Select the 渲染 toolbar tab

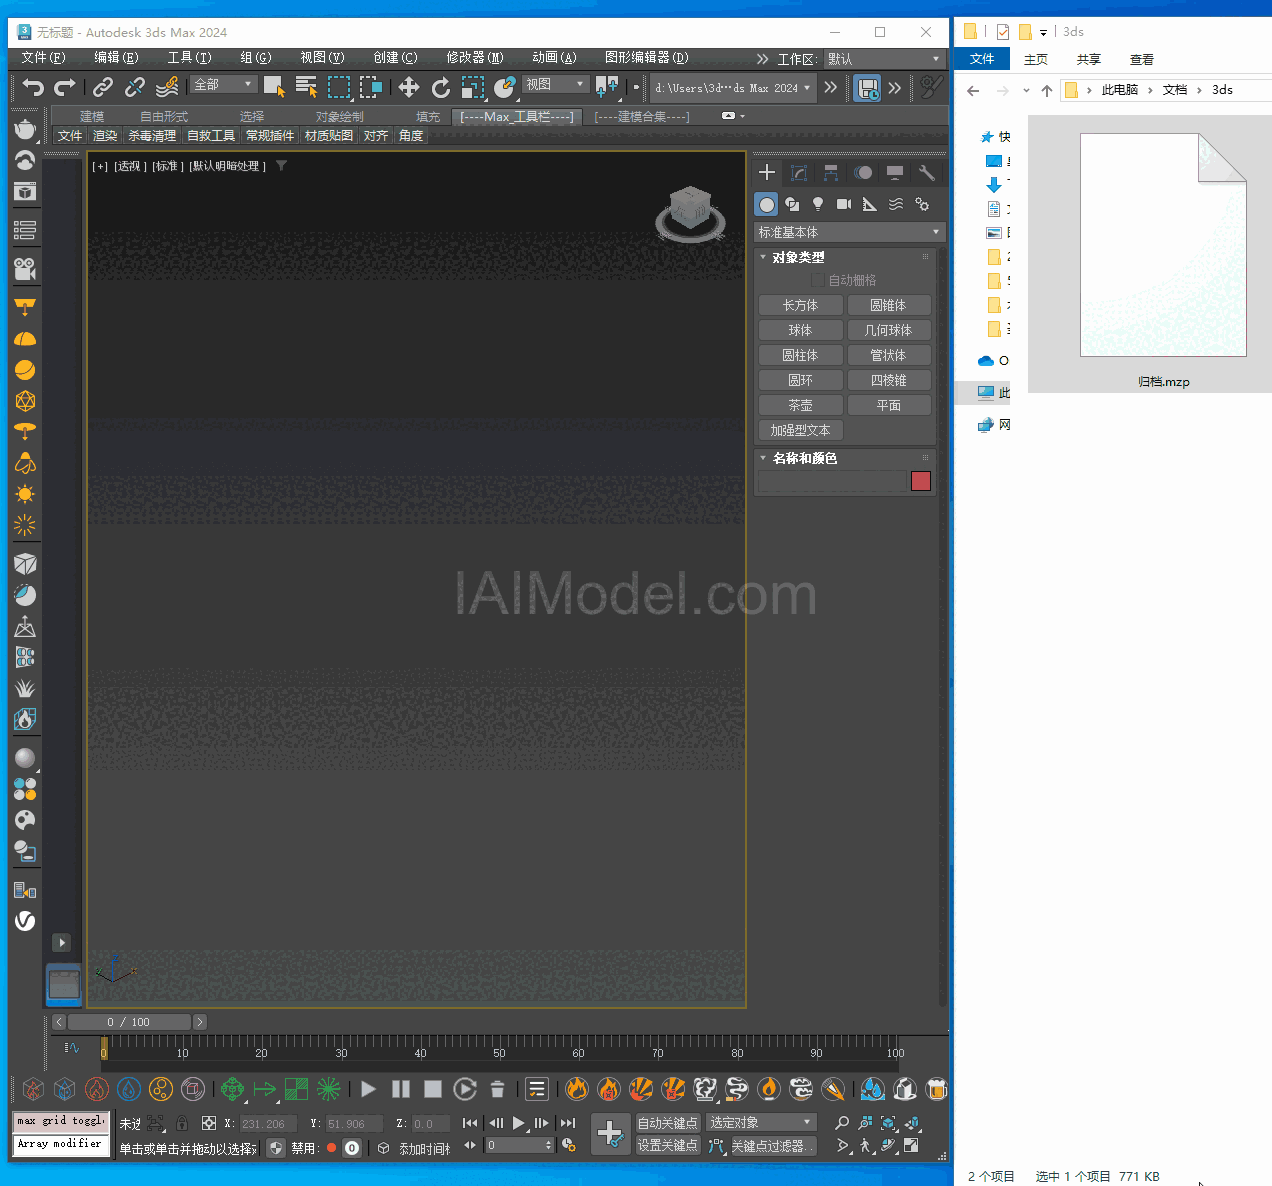pos(105,136)
